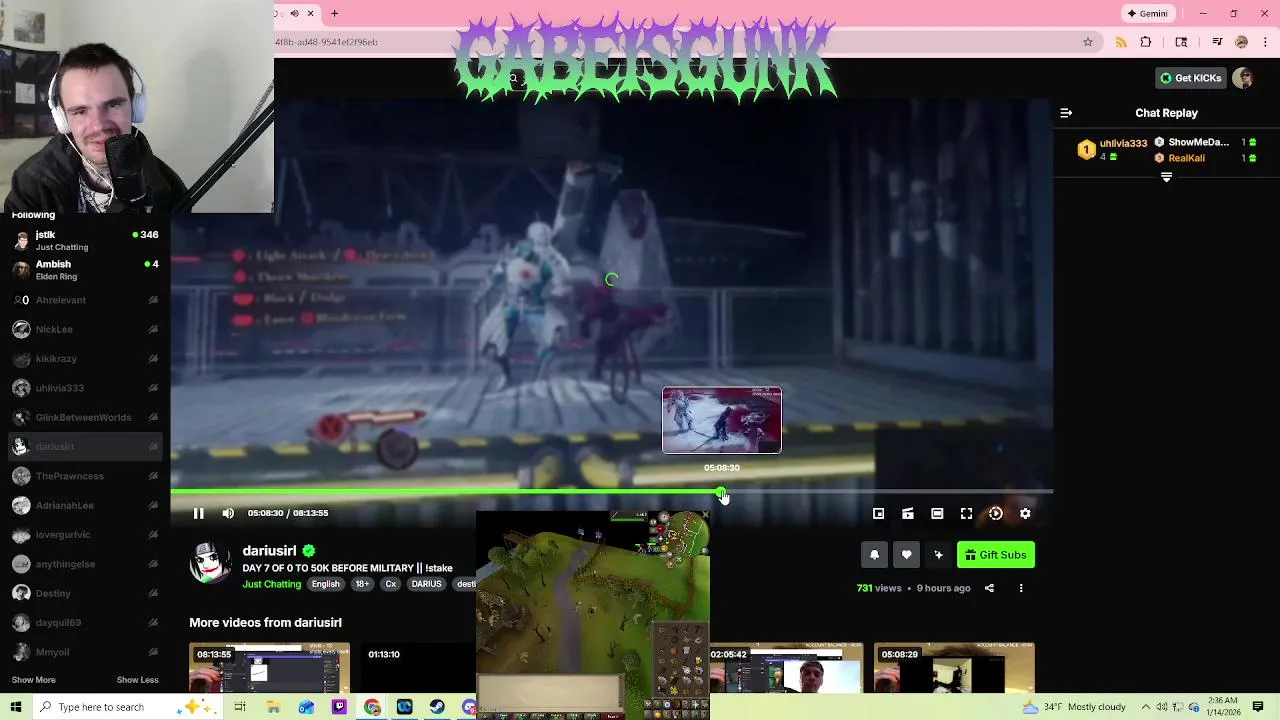This screenshot has height=720, width=1280.
Task: Open the Just Chatting category link
Action: click(x=271, y=584)
